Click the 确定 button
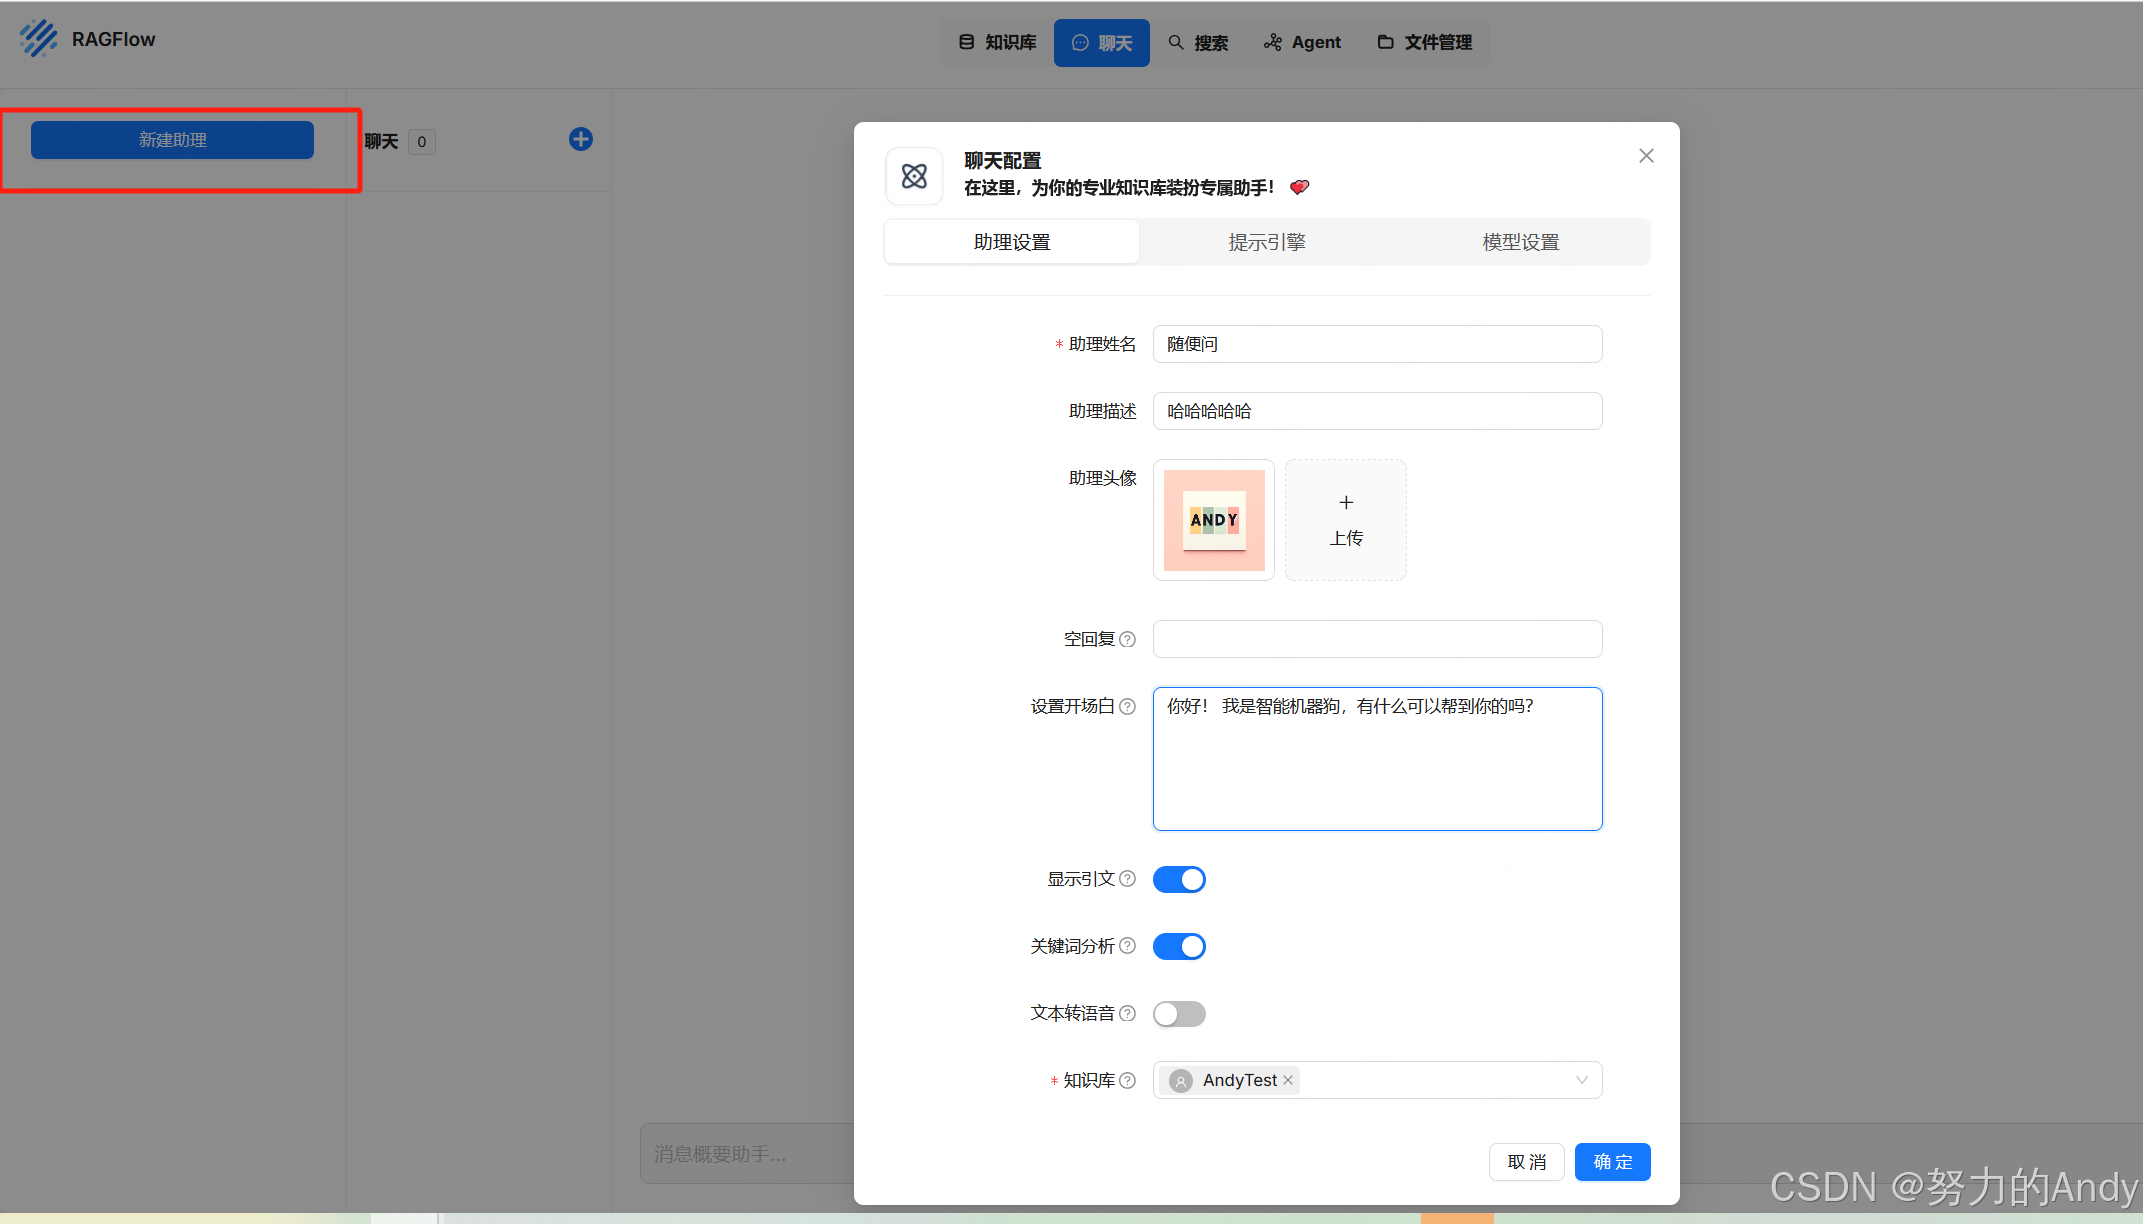 tap(1613, 1162)
